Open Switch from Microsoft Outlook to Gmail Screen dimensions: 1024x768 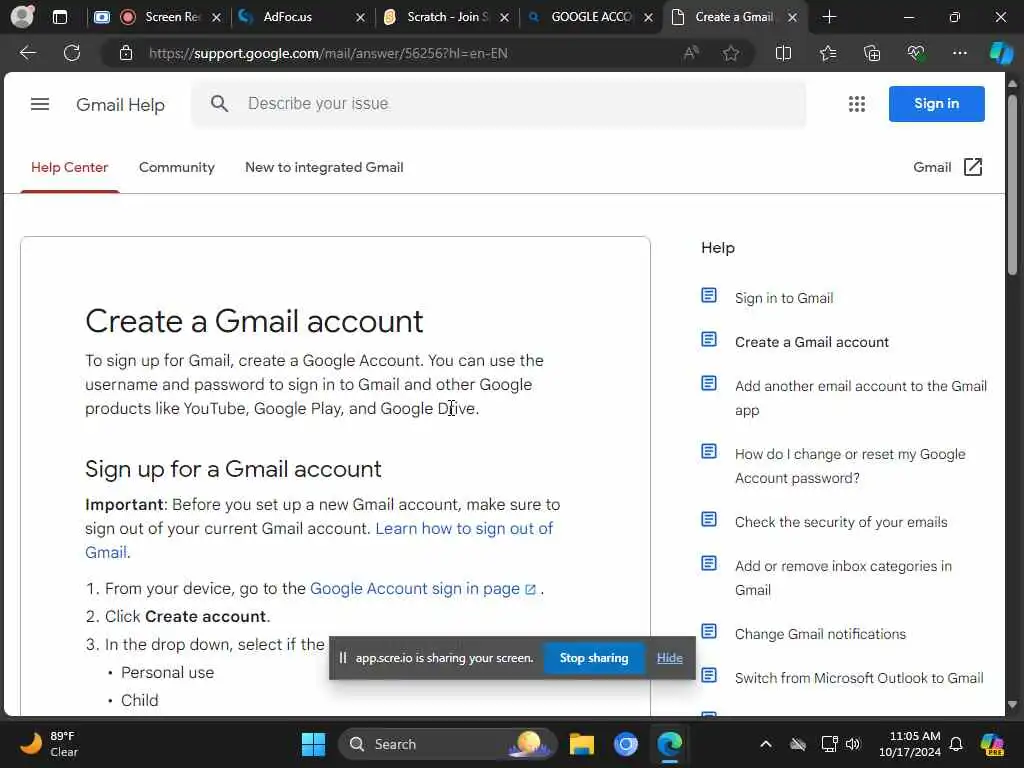point(859,678)
